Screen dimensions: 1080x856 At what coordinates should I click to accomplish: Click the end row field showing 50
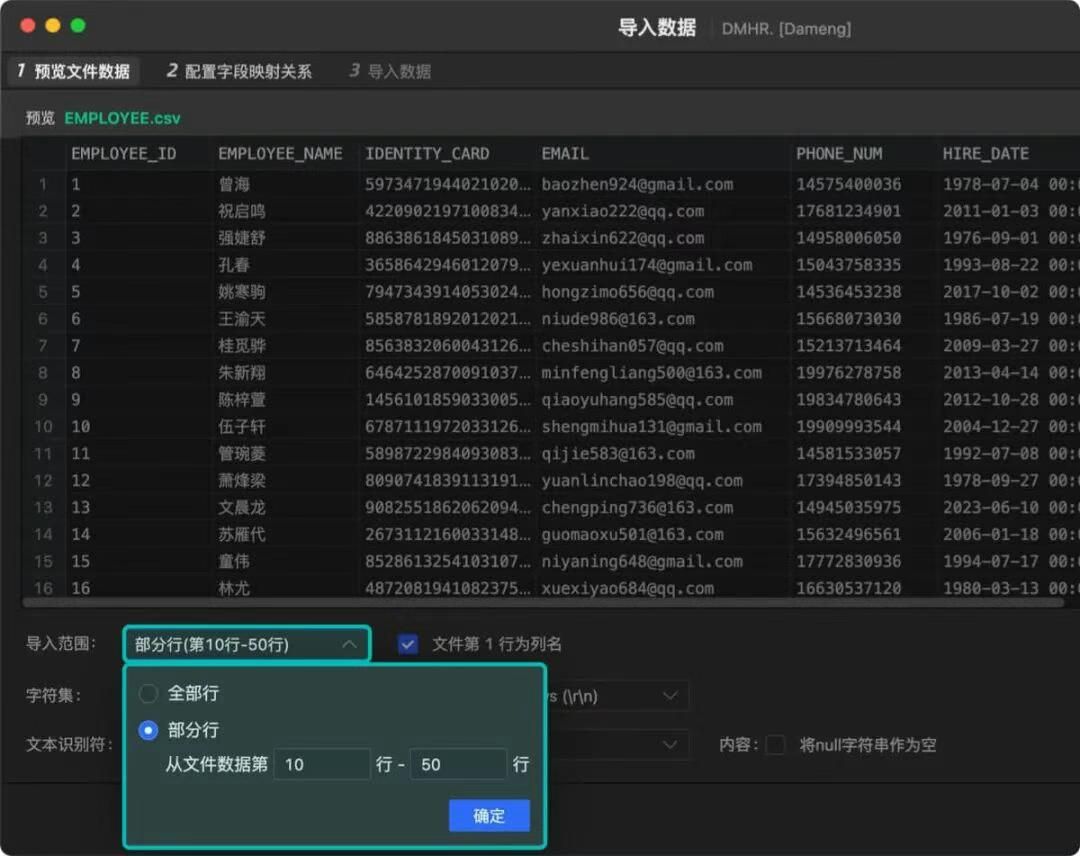458,764
